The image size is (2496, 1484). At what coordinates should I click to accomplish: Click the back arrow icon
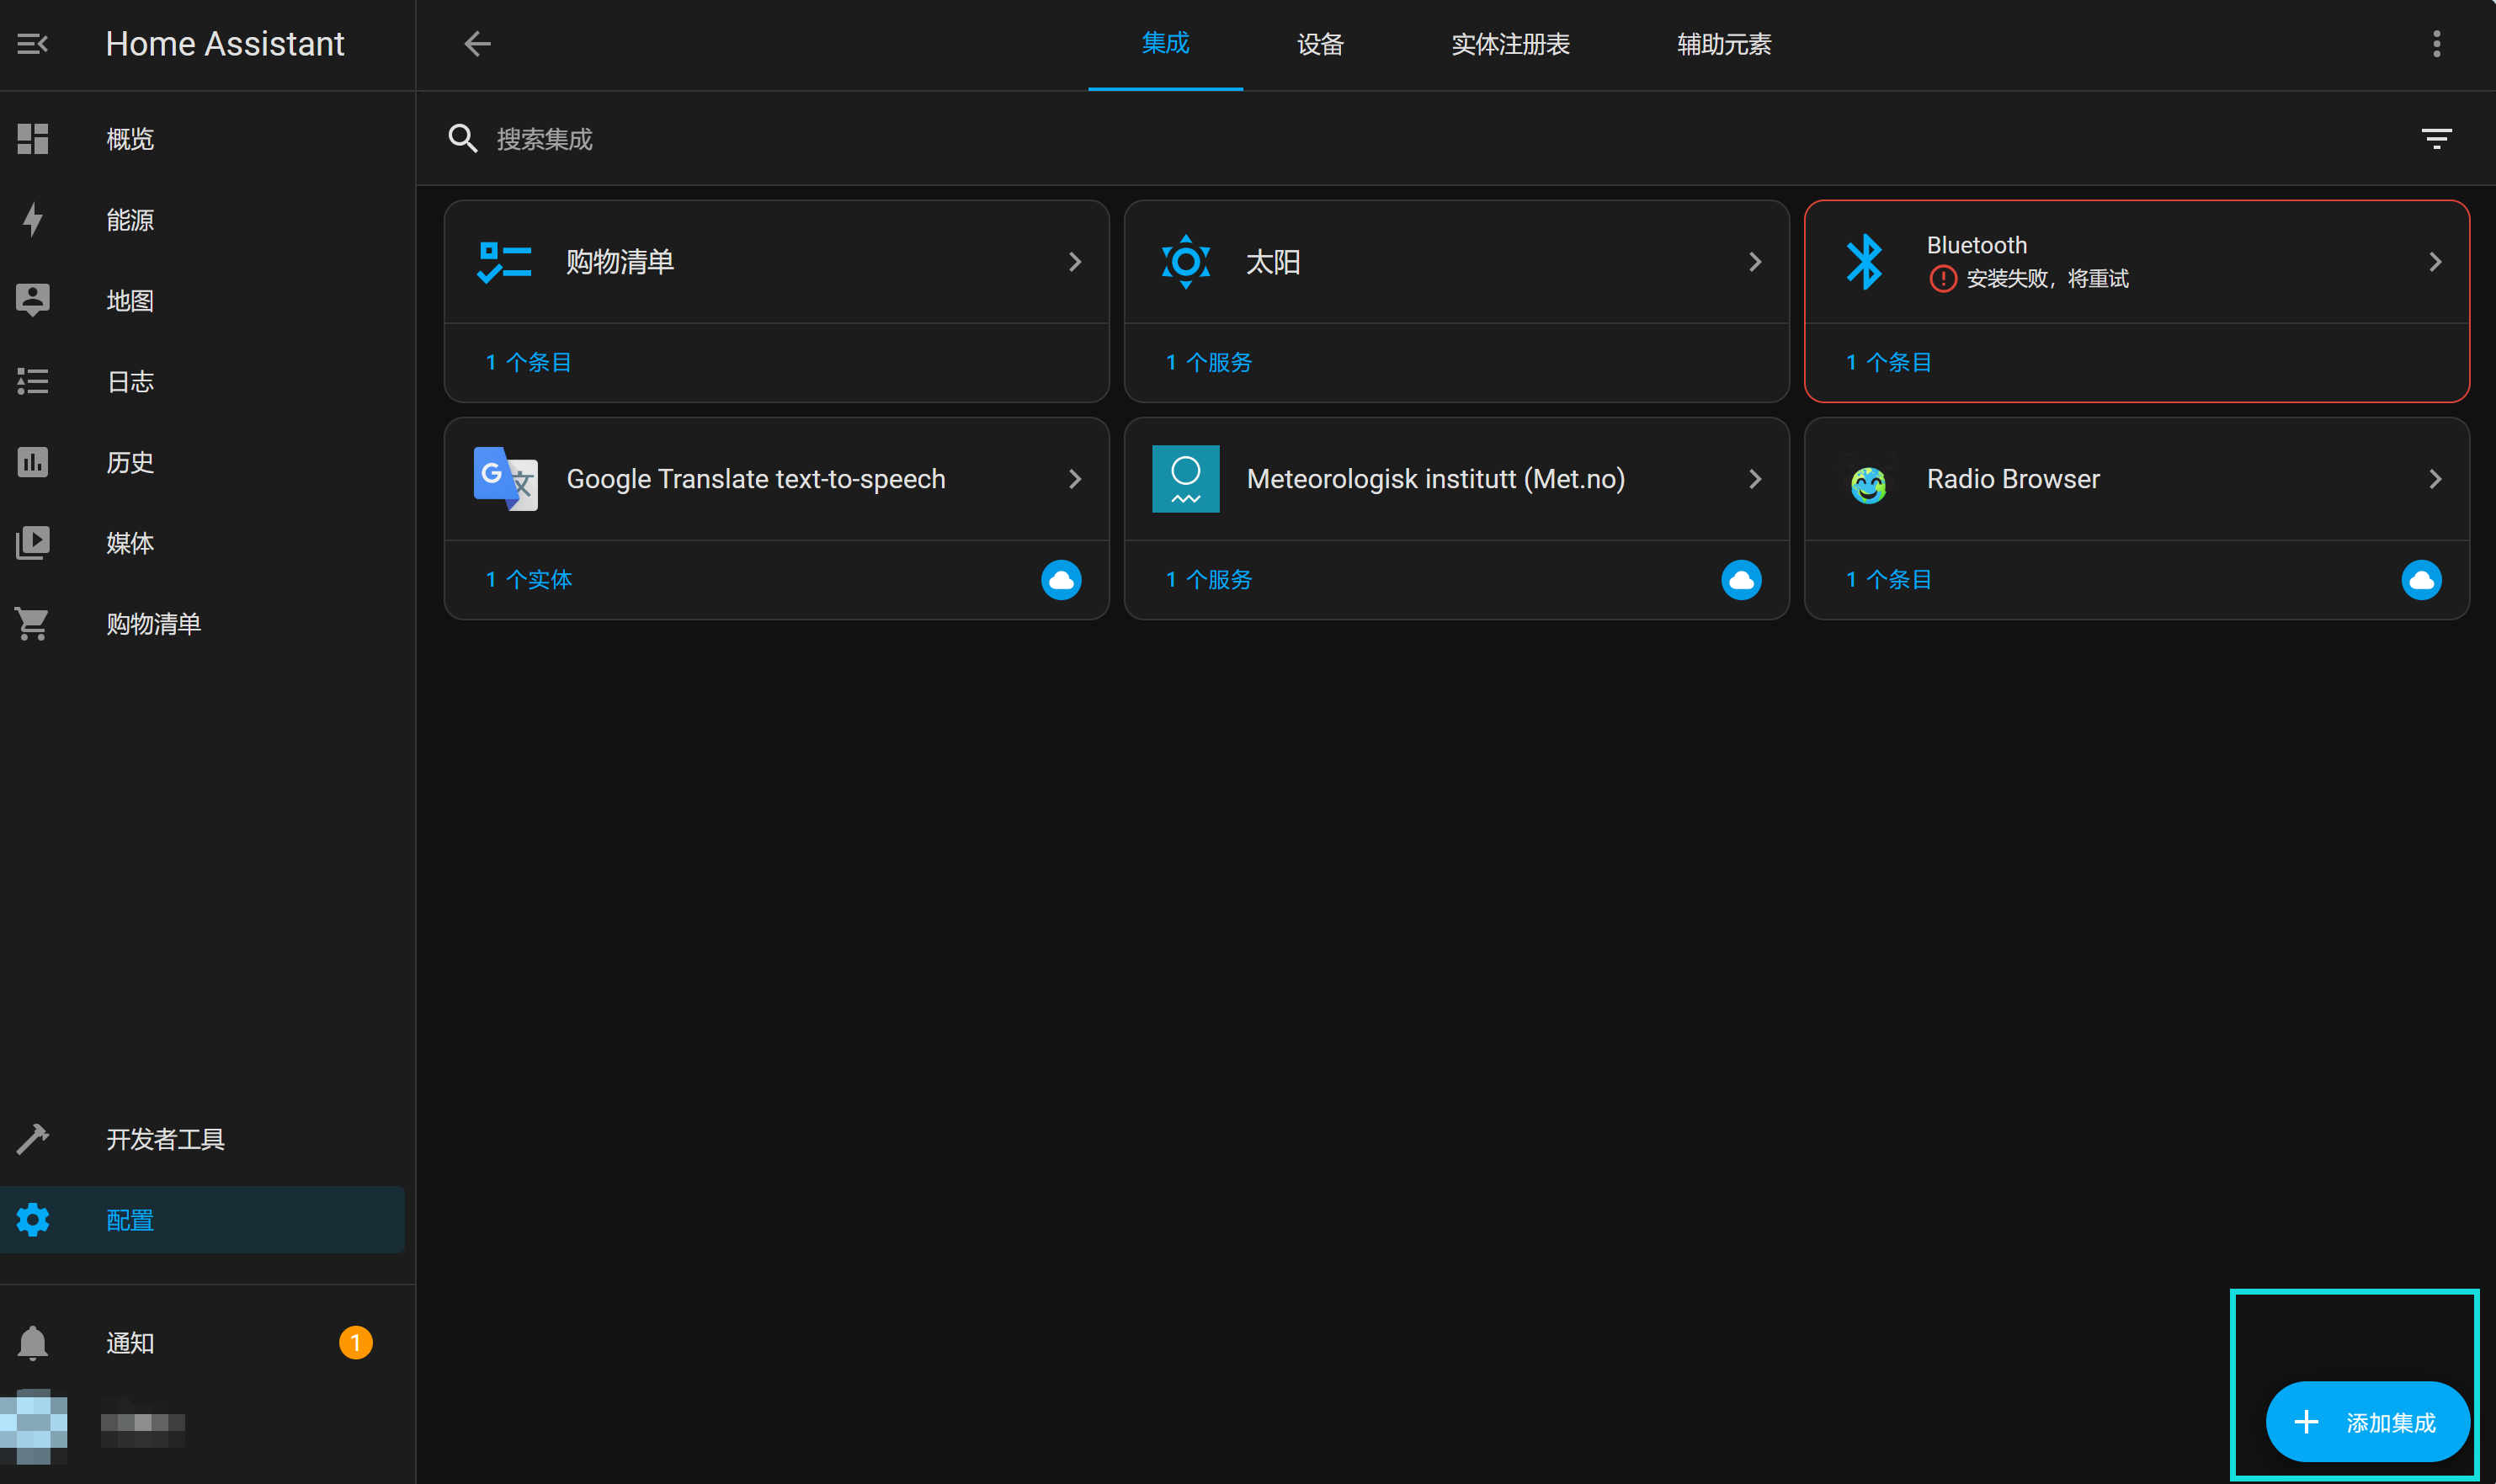pyautogui.click(x=477, y=44)
